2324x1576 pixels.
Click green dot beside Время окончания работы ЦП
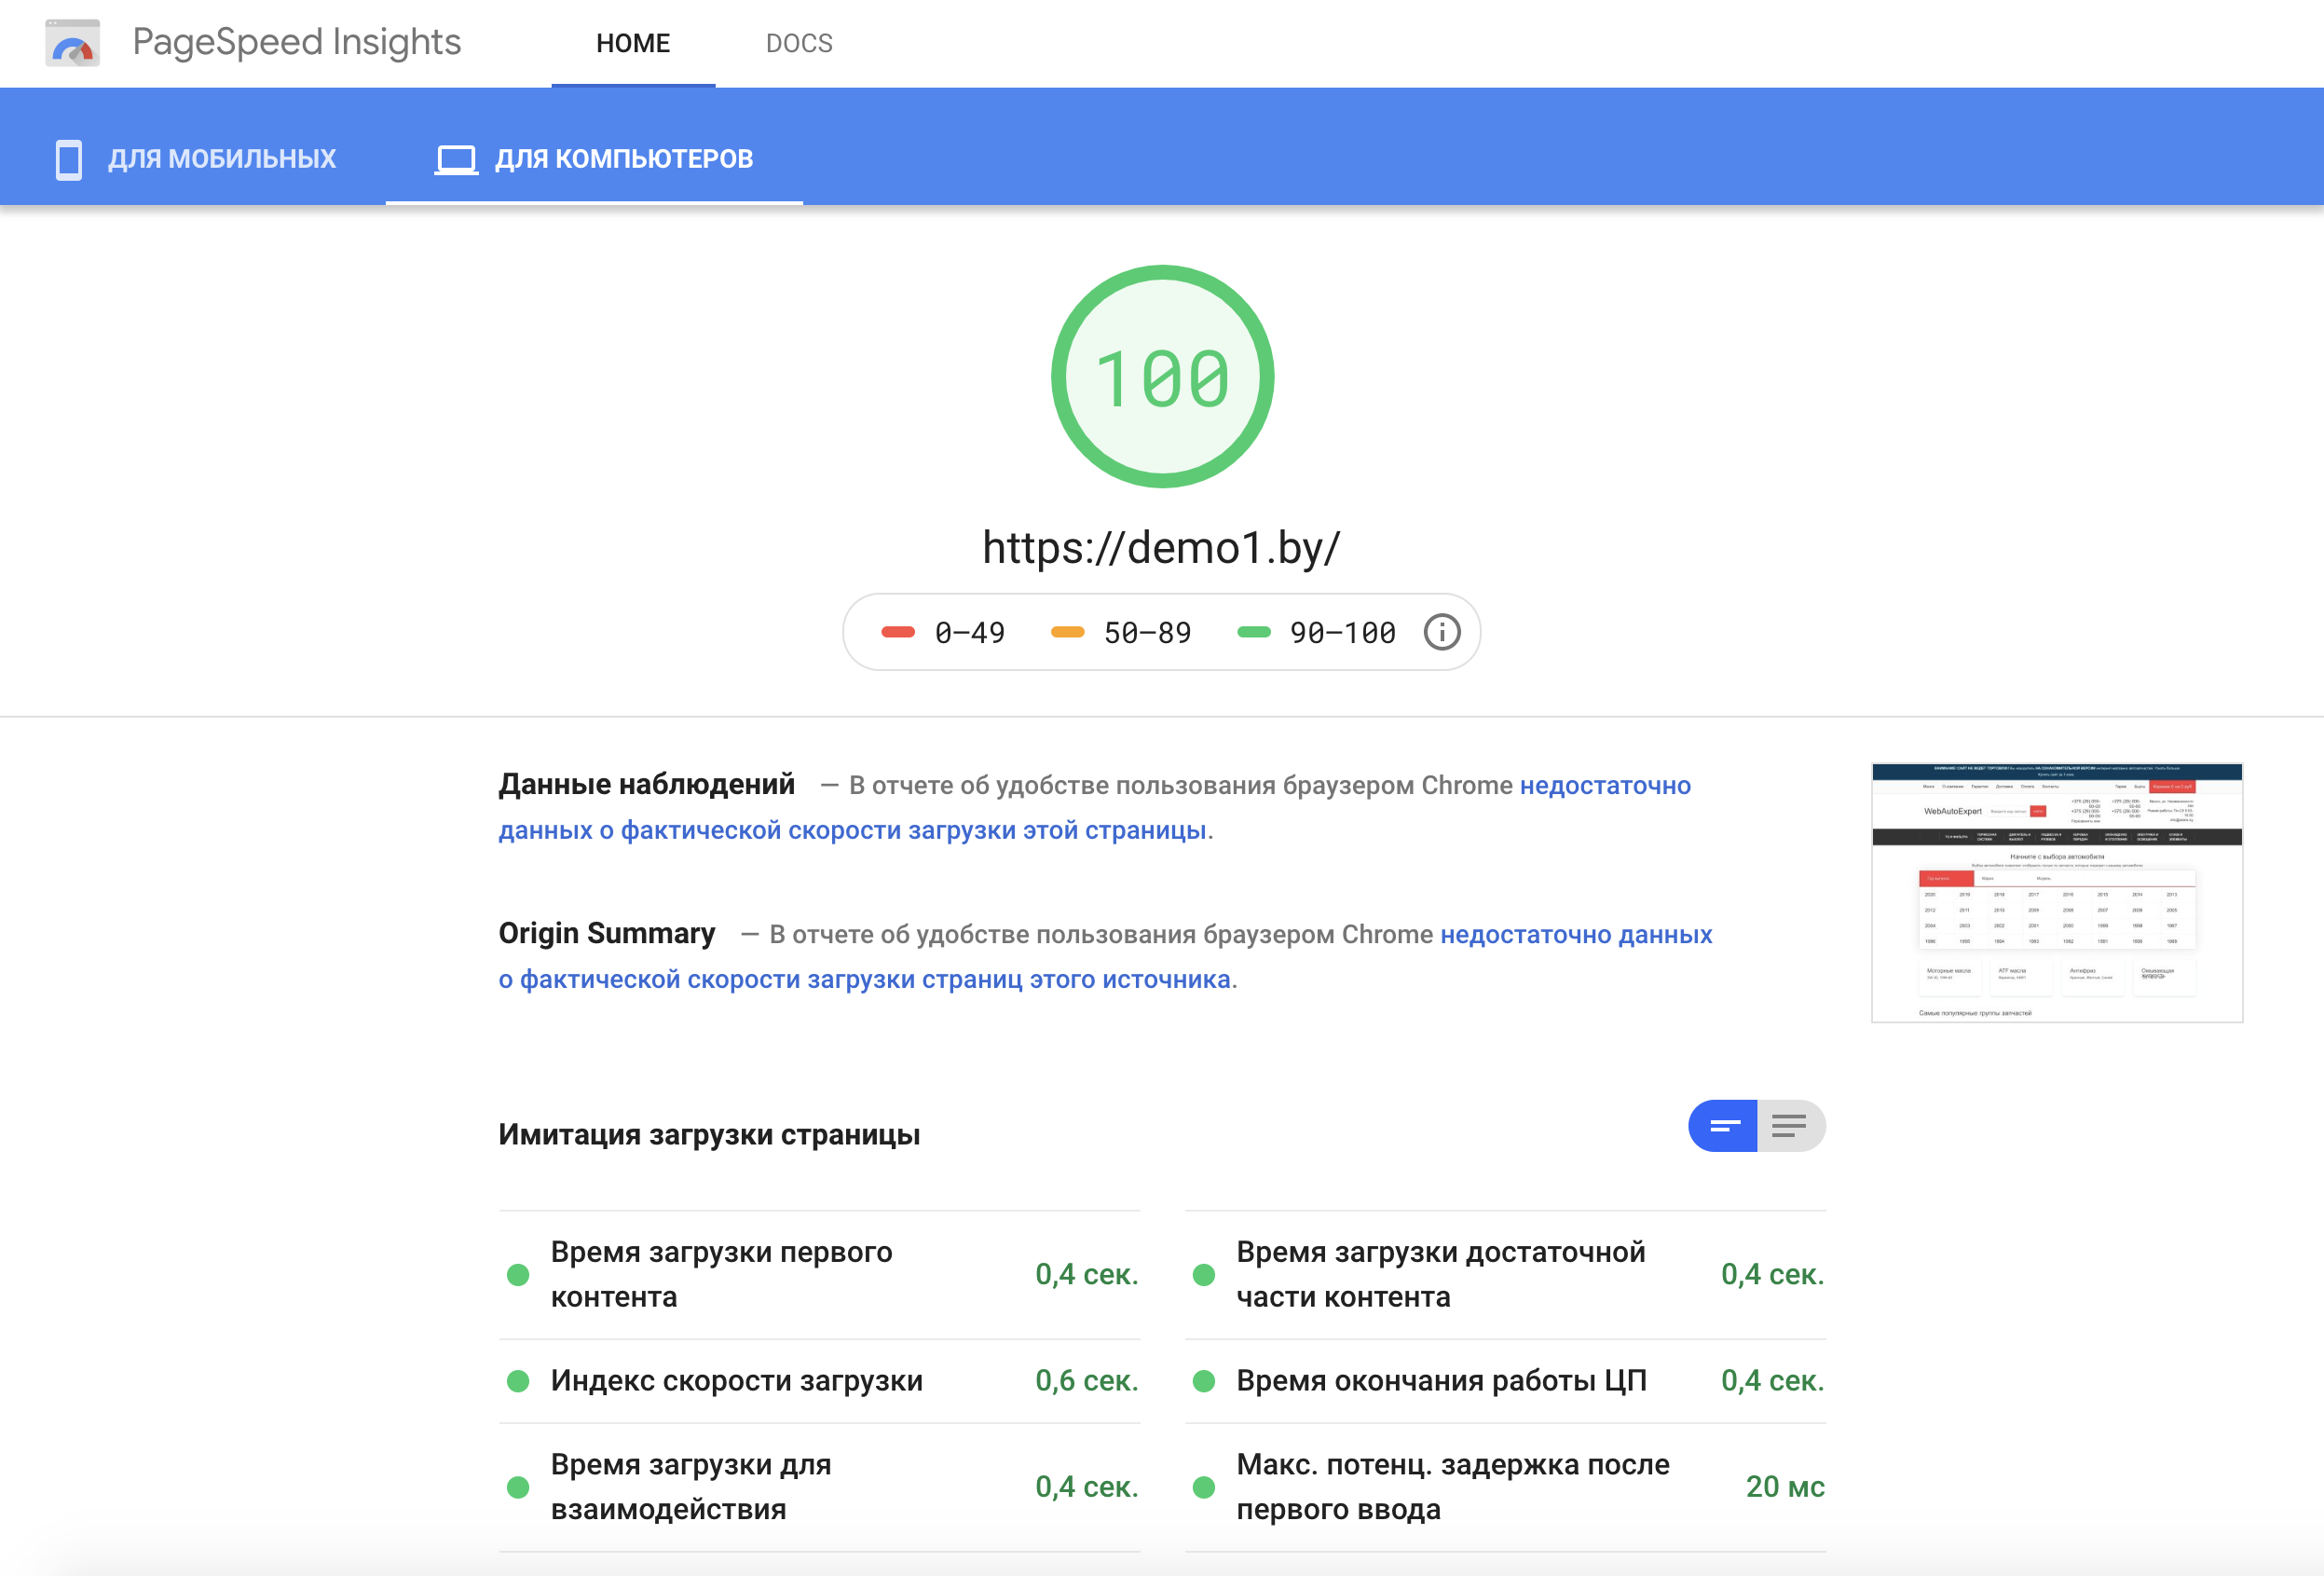1204,1381
